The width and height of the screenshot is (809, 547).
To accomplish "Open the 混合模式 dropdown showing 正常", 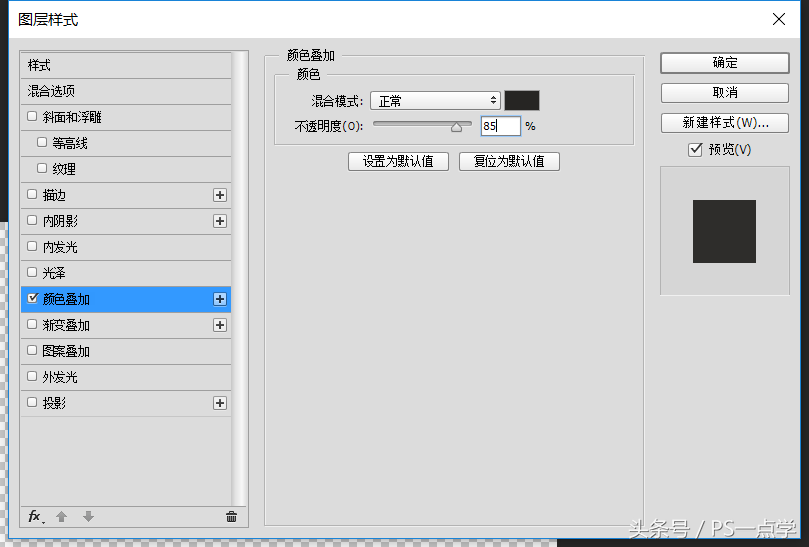I will coord(435,101).
